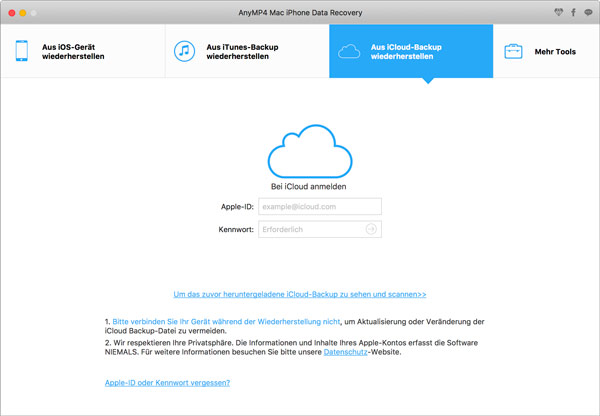Open the Facebook page icon
Image resolution: width=600 pixels, height=416 pixels.
tap(573, 12)
